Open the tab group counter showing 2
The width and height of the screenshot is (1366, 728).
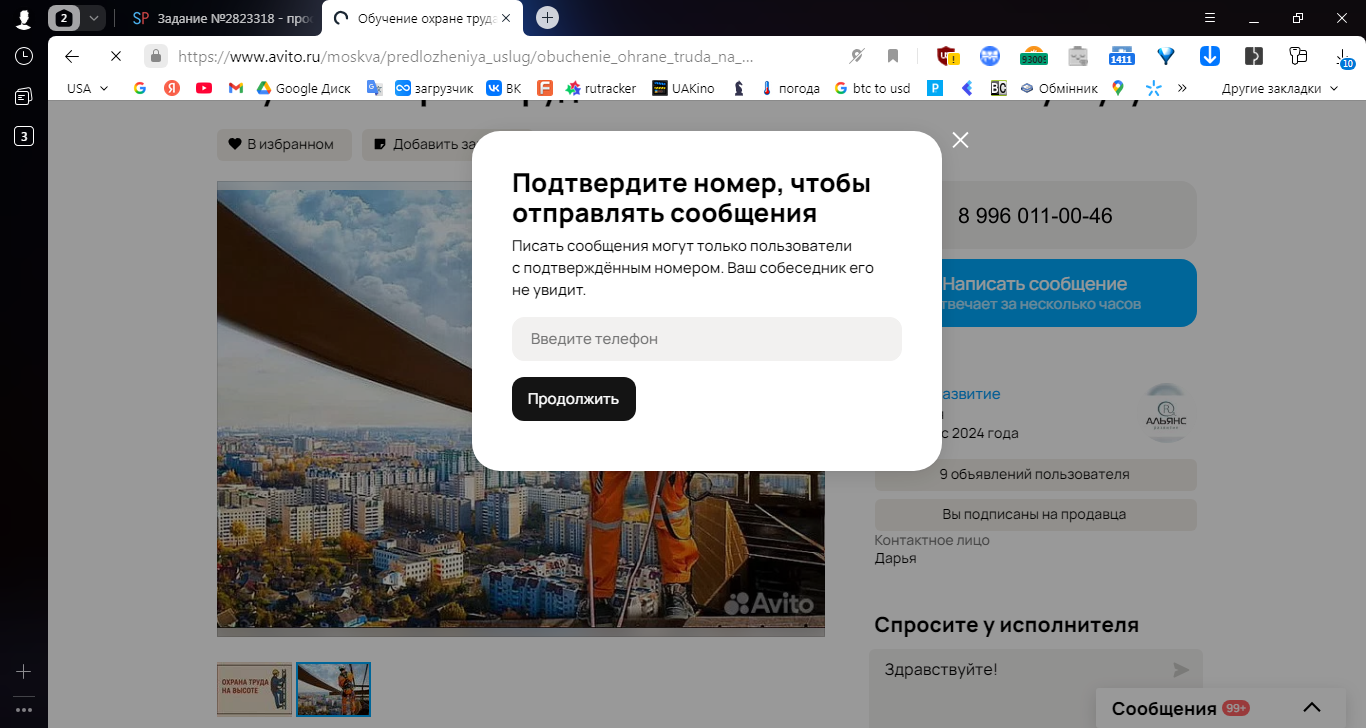pyautogui.click(x=64, y=18)
